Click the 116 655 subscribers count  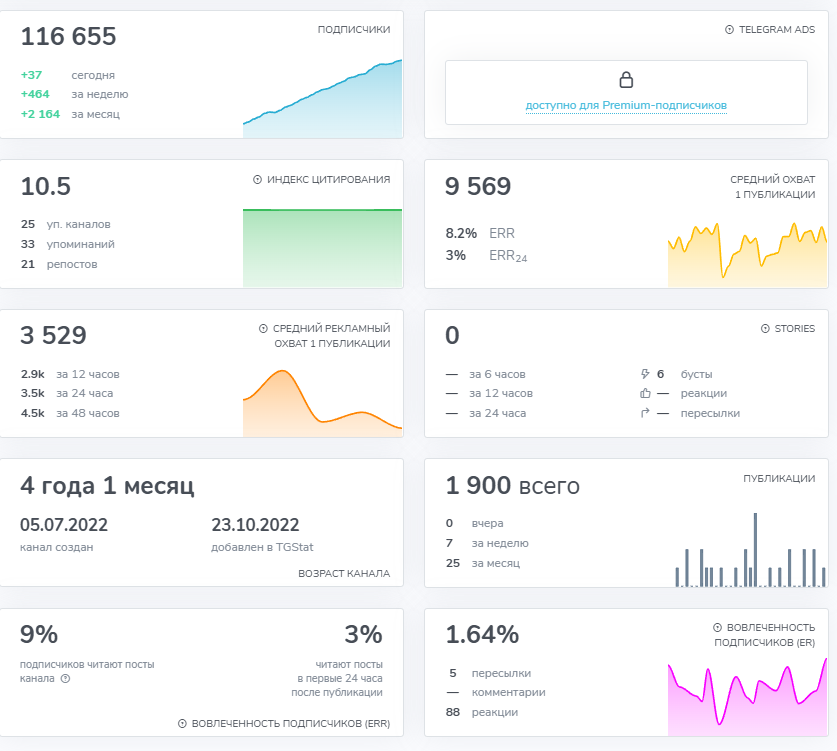pos(68,37)
